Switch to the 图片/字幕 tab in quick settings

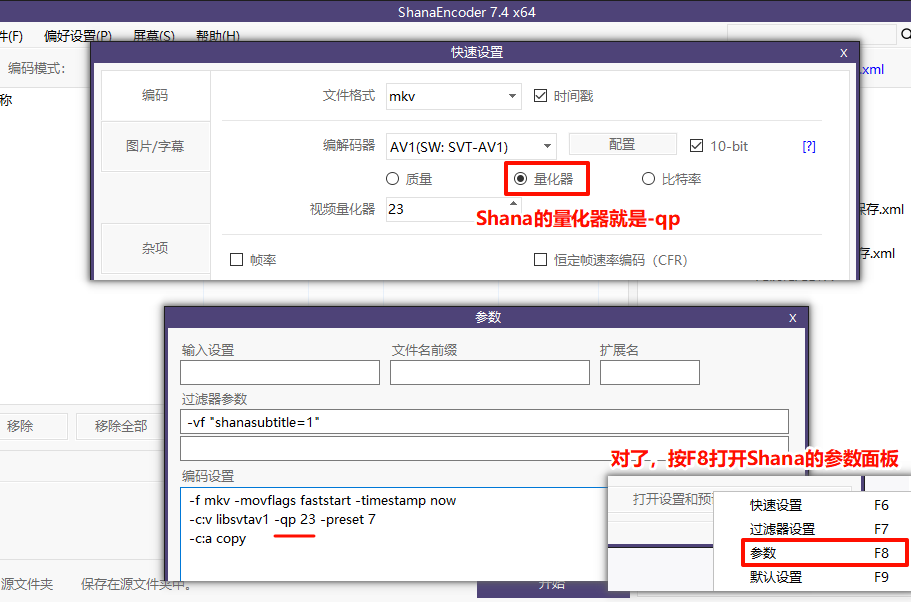155,147
